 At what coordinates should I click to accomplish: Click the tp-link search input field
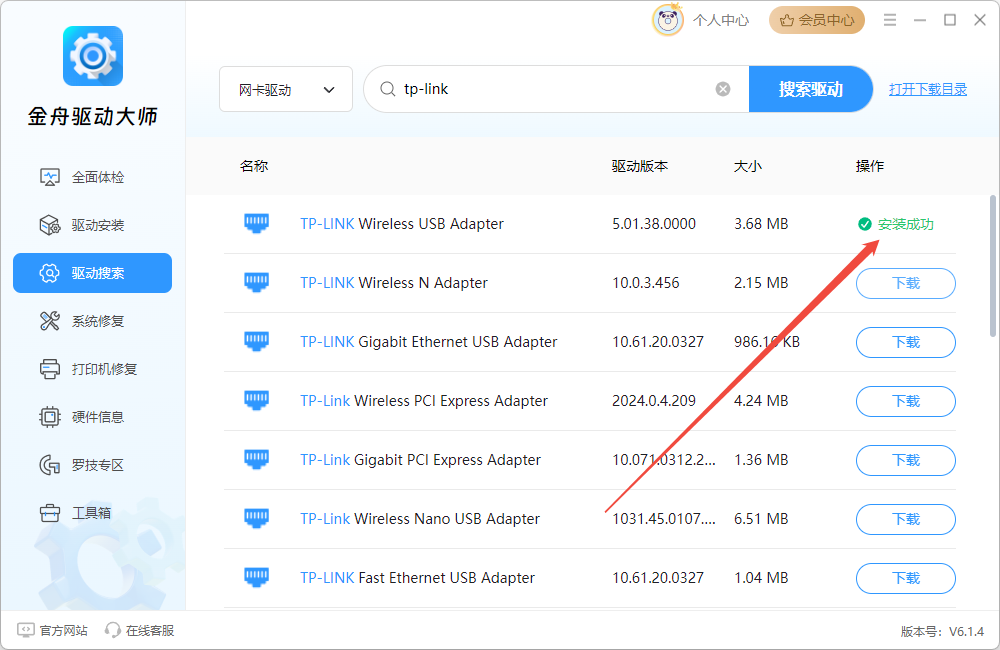(555, 89)
